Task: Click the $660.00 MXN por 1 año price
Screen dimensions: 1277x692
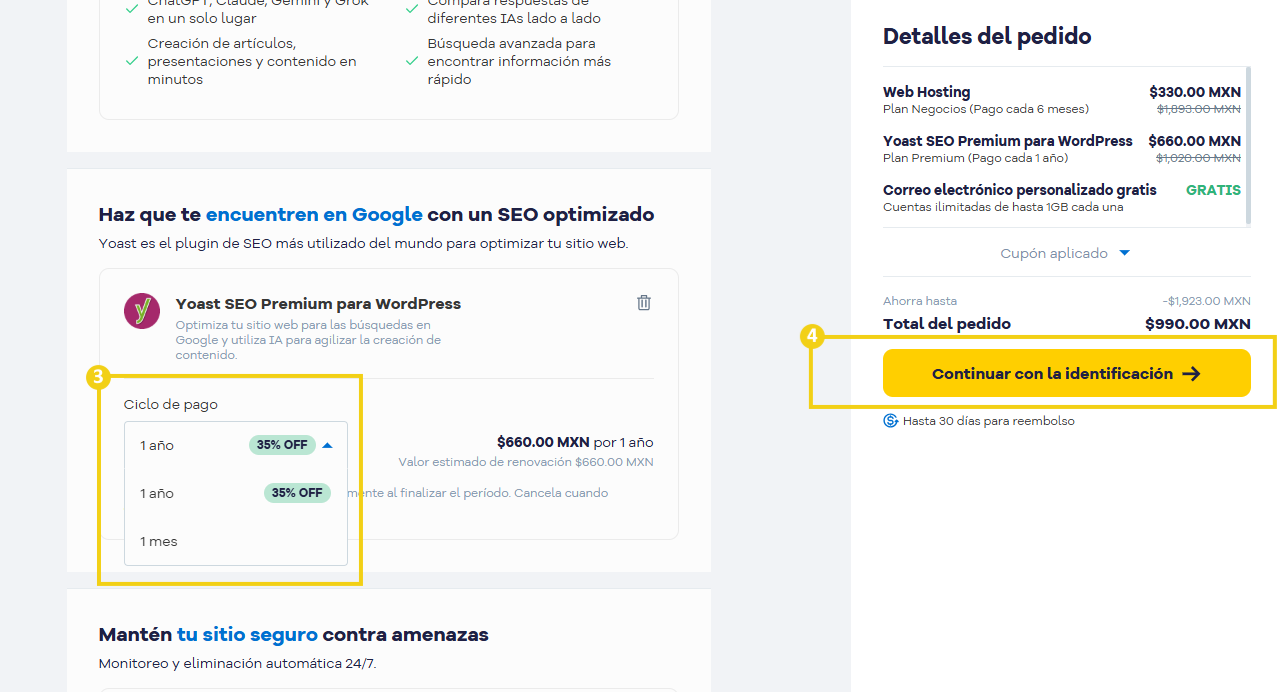Action: [575, 442]
